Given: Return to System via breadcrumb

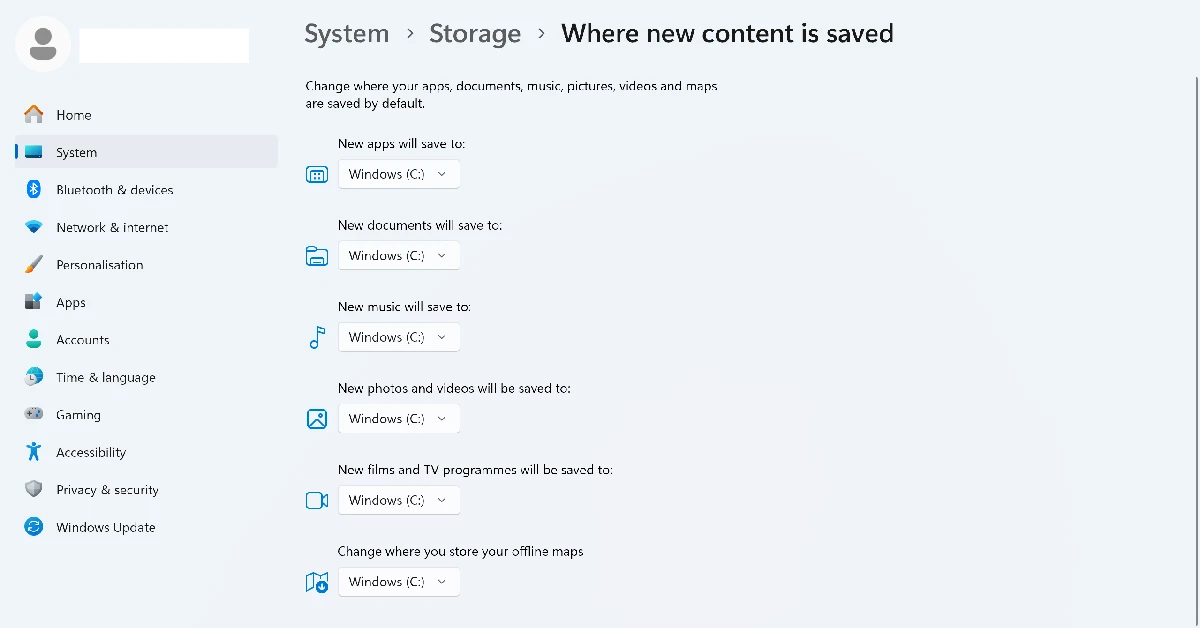Looking at the screenshot, I should pos(346,34).
